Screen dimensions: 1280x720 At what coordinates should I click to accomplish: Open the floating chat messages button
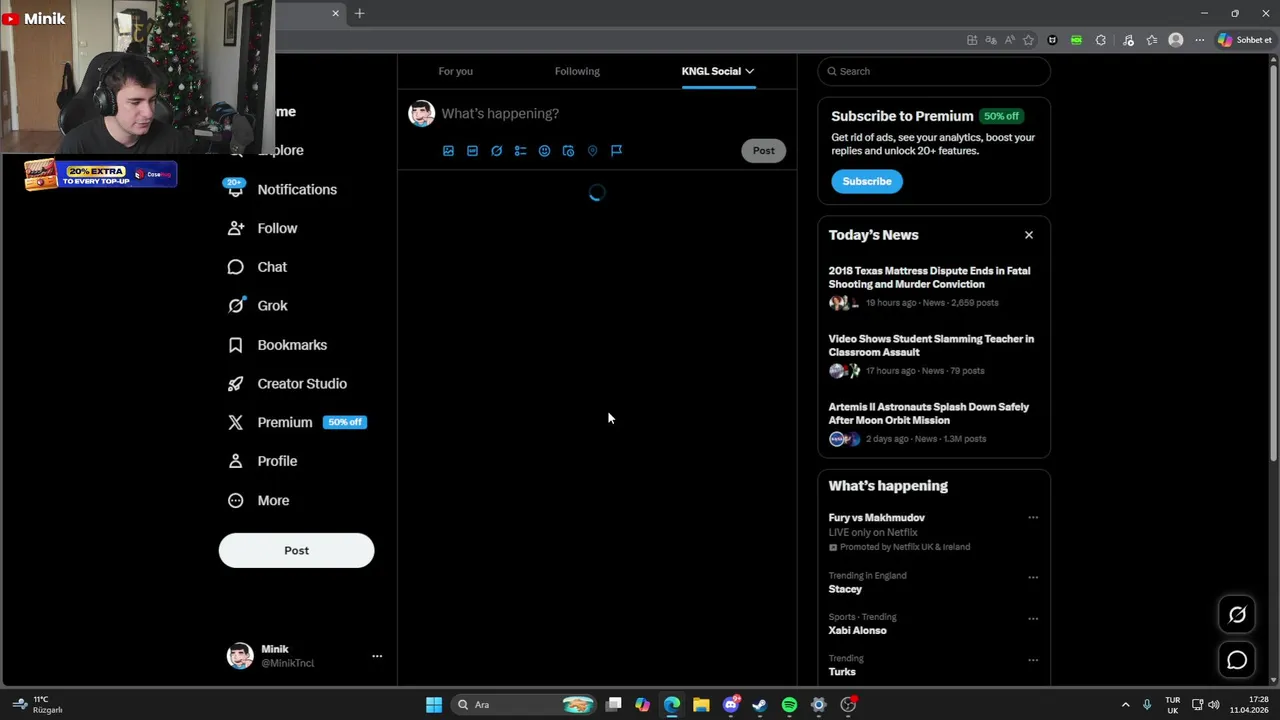(1237, 660)
